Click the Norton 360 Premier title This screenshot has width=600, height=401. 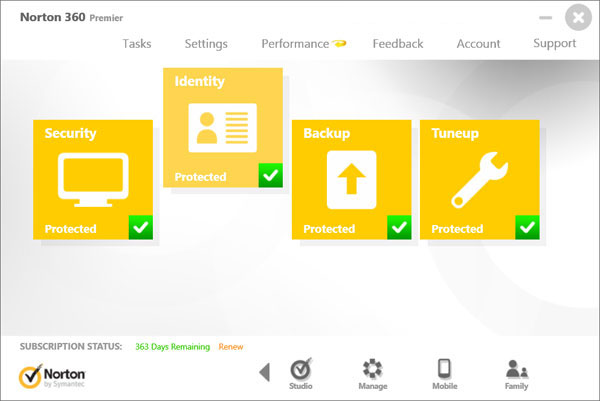tap(72, 17)
